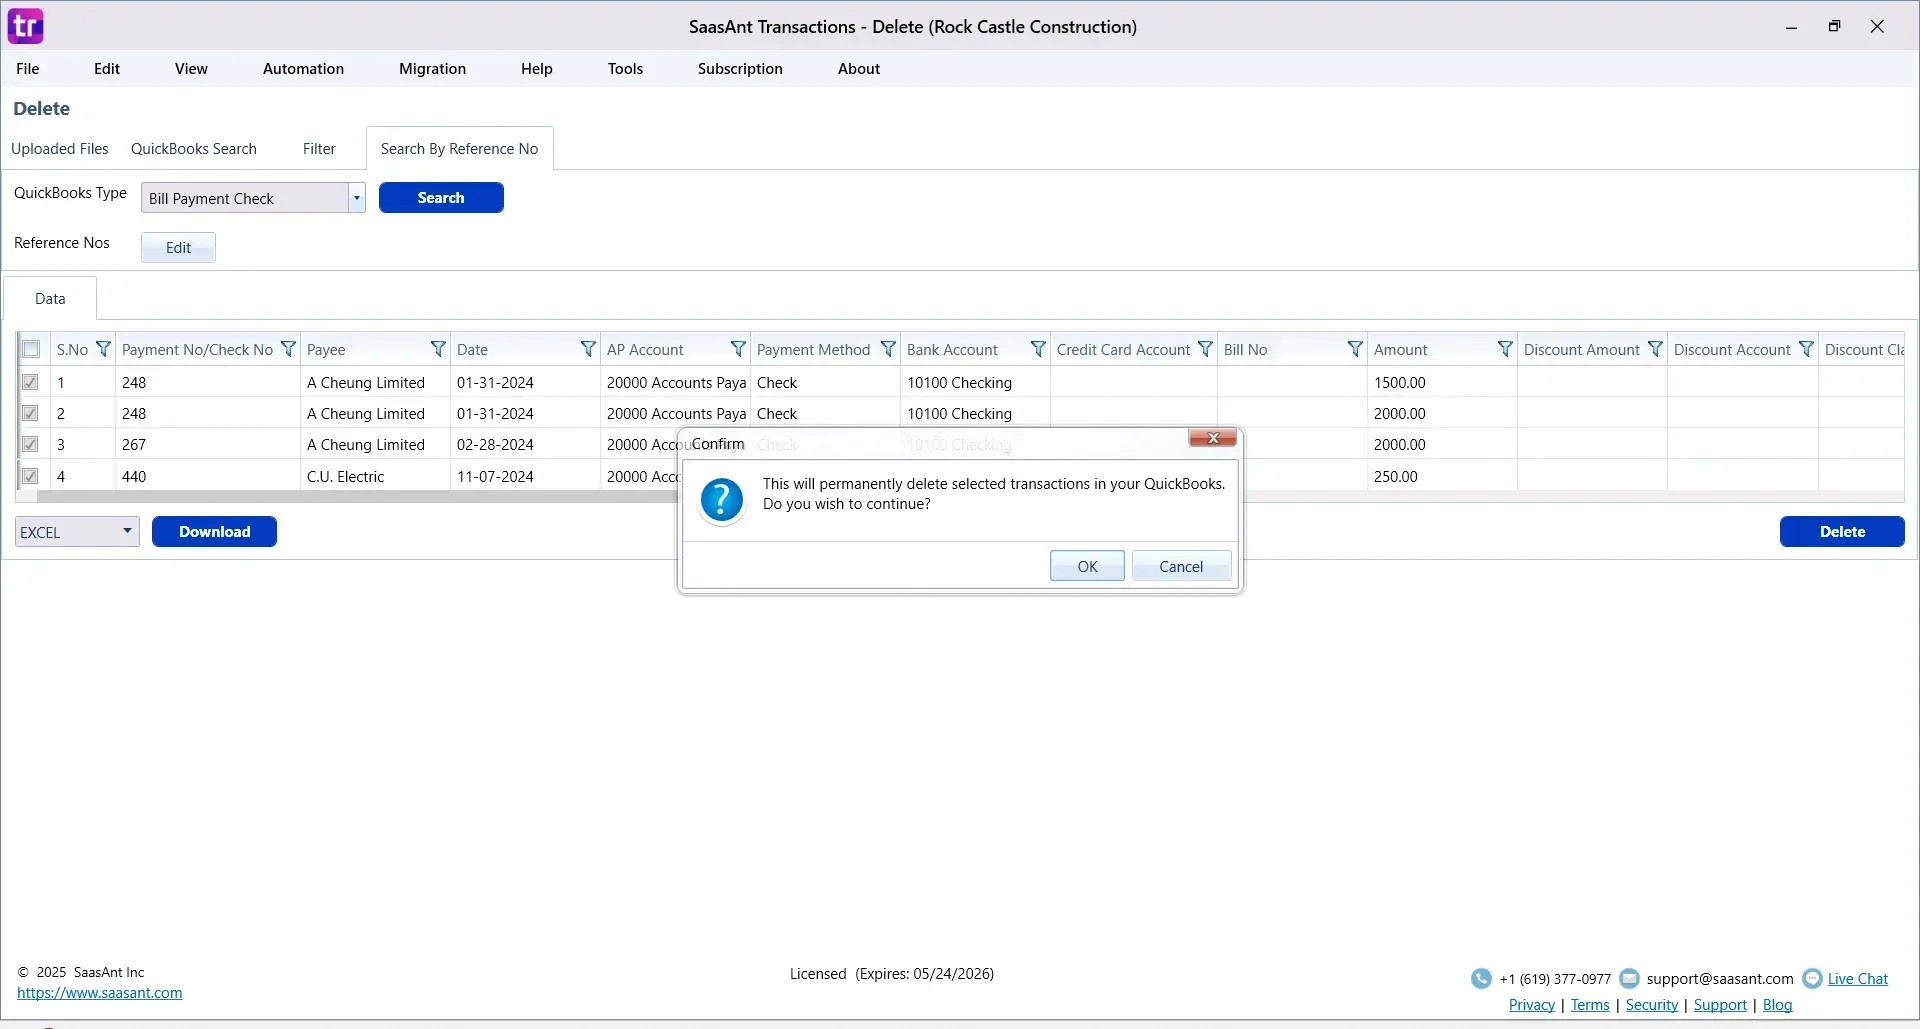The image size is (1920, 1029).
Task: Open the Terms link
Action: tap(1590, 1005)
